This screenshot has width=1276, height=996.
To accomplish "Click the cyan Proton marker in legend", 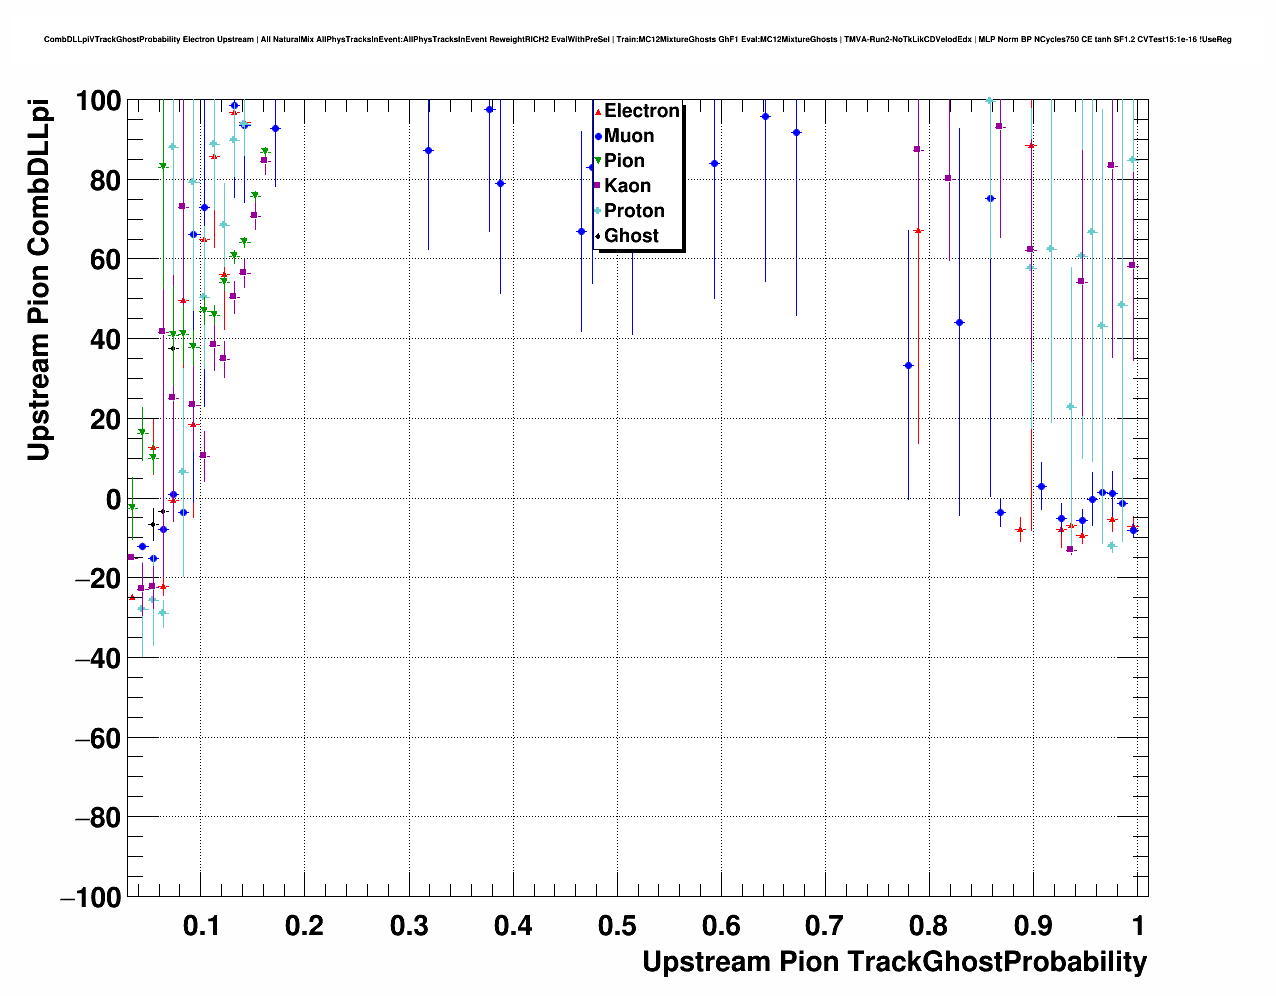I will pos(598,211).
